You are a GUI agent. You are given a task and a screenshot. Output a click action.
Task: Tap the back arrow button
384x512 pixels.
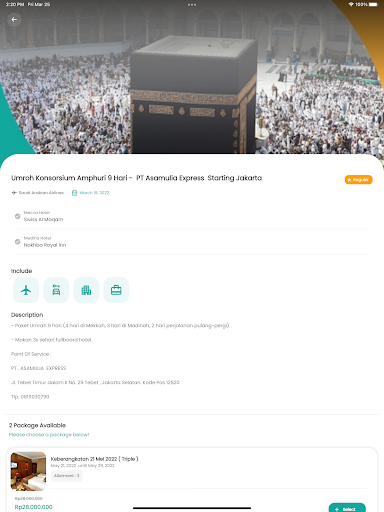point(14,20)
